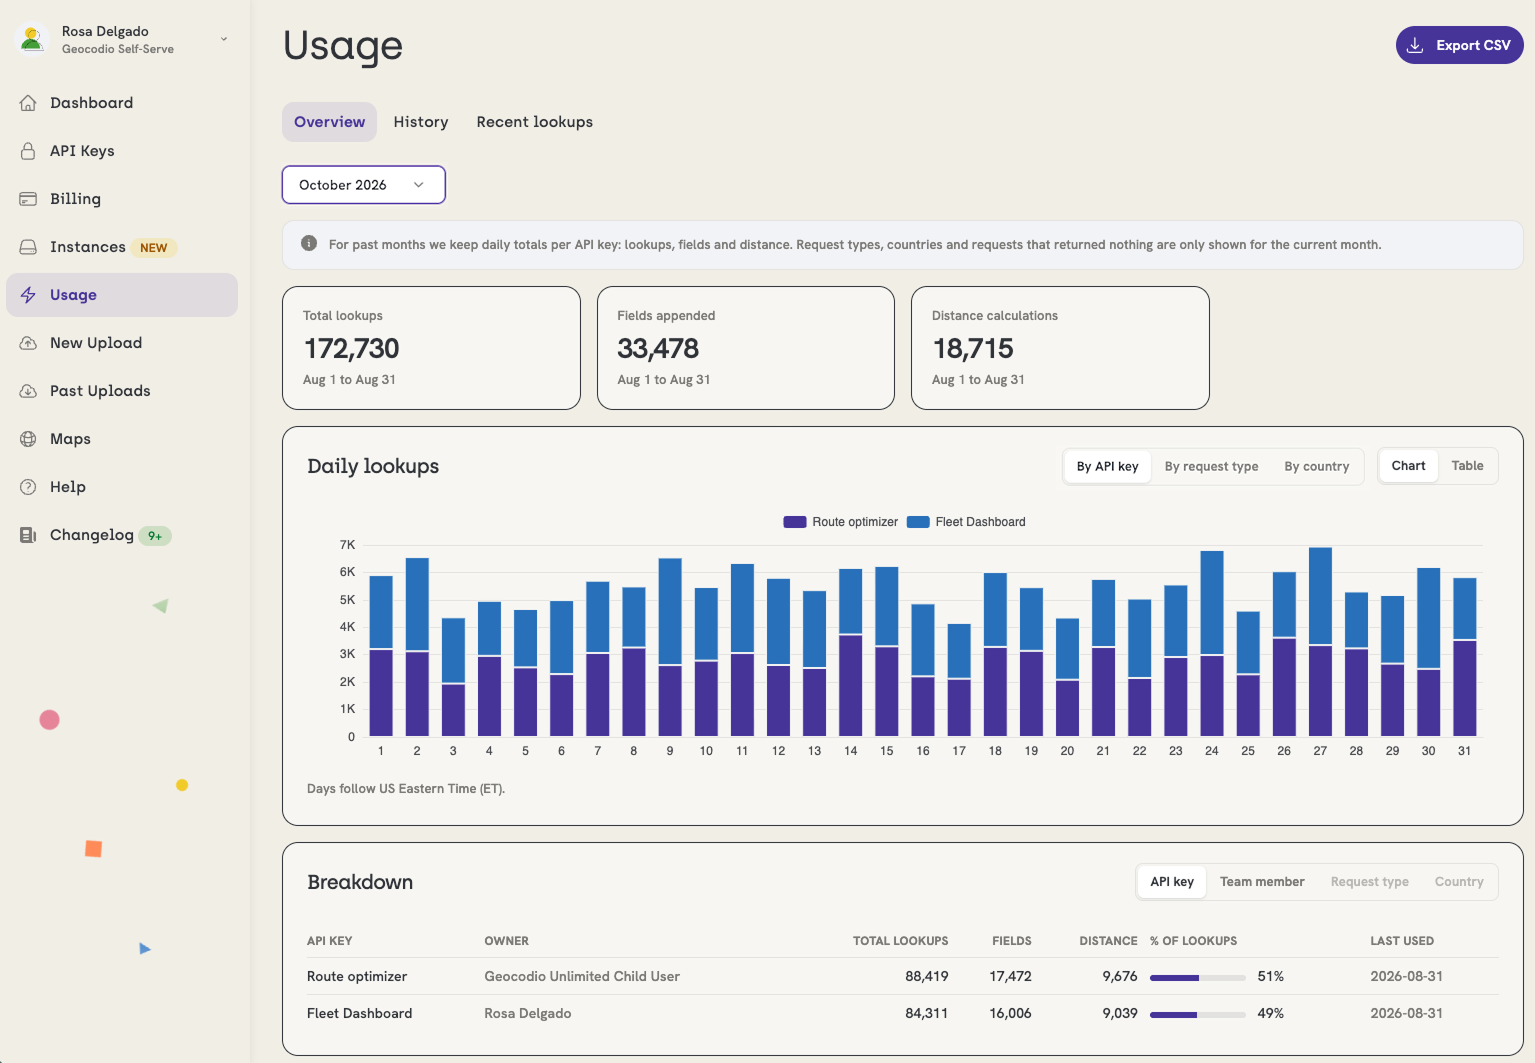Toggle Route optimizer legend swatch

click(x=795, y=522)
